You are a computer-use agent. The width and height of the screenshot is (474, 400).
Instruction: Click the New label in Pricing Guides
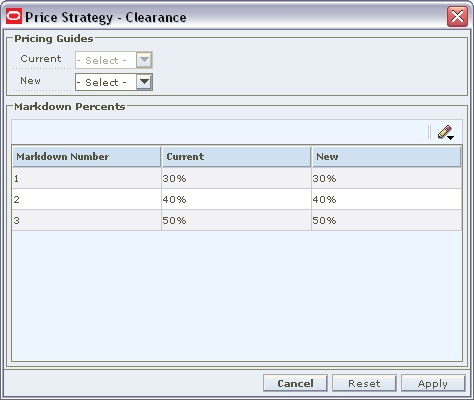(30, 81)
